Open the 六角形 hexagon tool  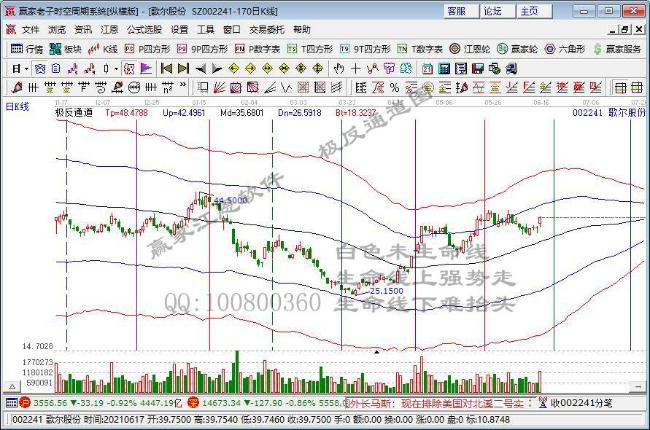click(564, 49)
